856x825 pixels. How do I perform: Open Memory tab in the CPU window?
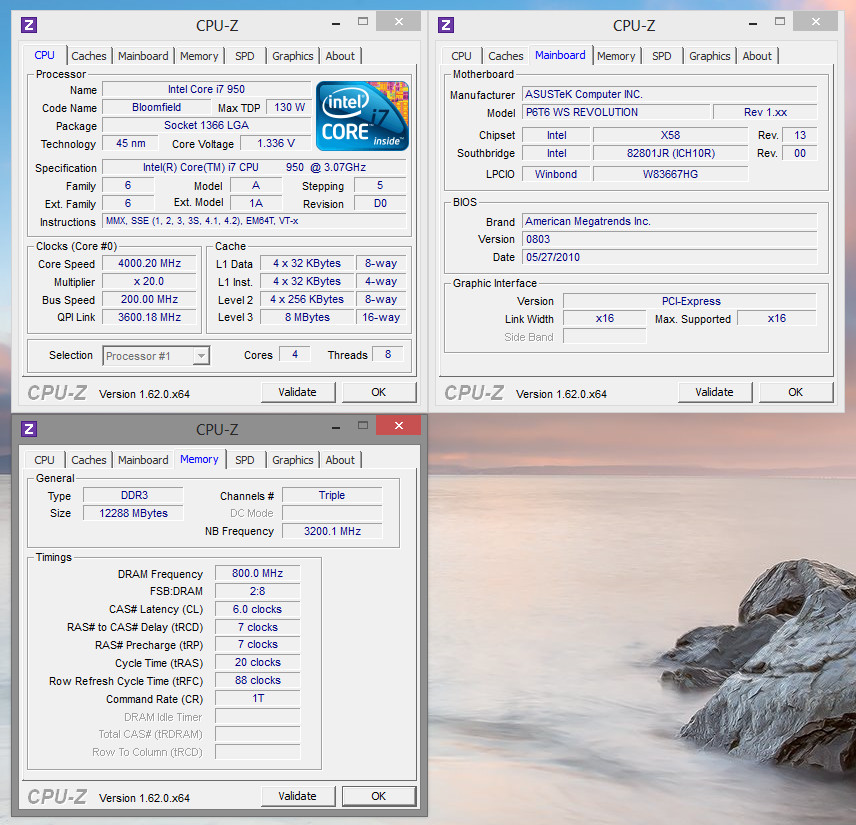199,56
